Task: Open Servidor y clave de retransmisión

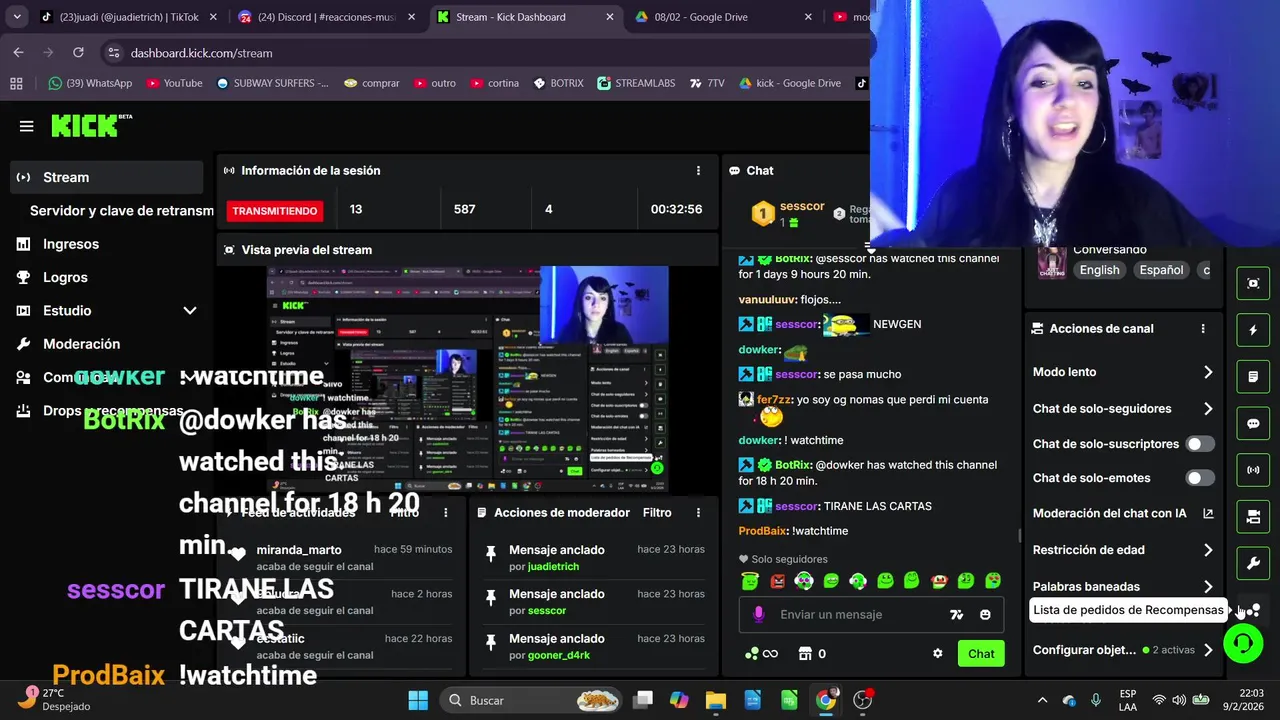Action: (x=120, y=211)
